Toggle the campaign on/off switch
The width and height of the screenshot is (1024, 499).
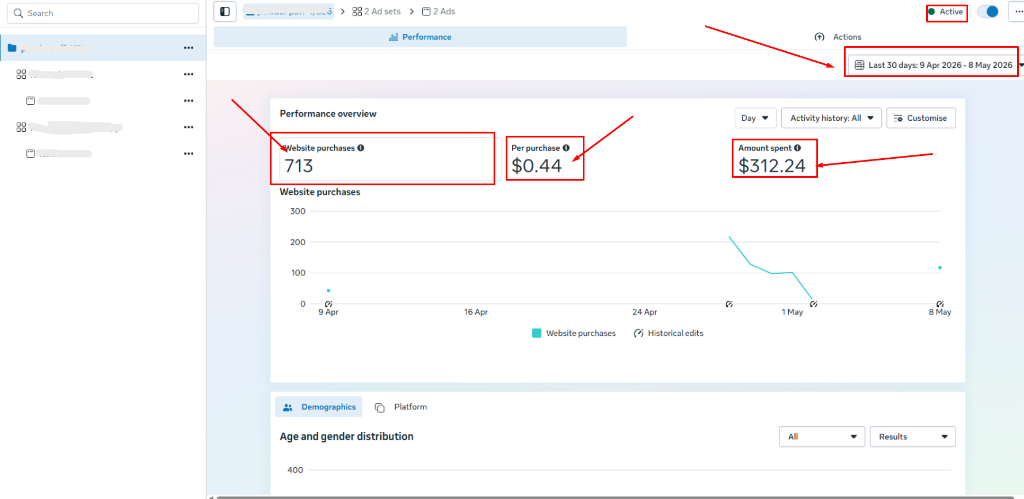coord(987,12)
